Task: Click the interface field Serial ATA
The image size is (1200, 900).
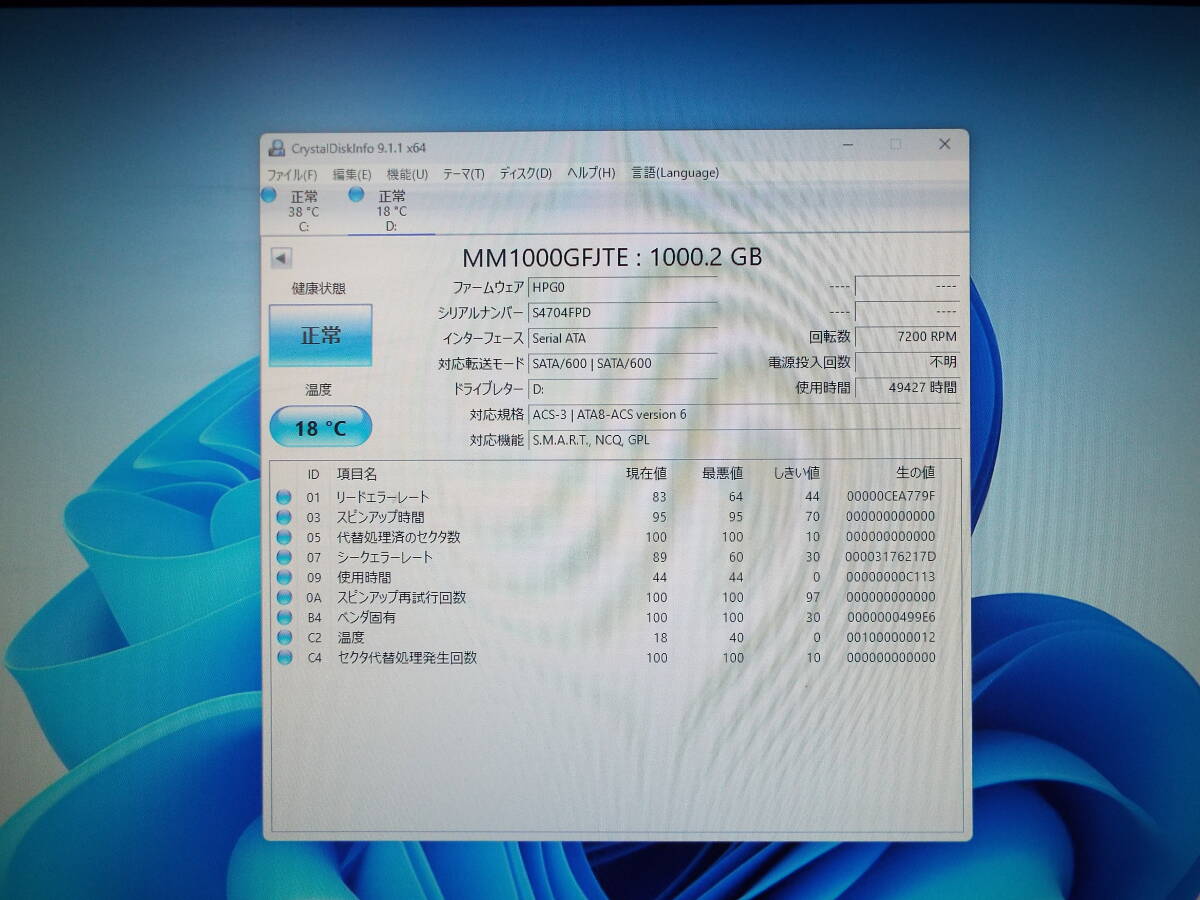Action: coord(622,338)
